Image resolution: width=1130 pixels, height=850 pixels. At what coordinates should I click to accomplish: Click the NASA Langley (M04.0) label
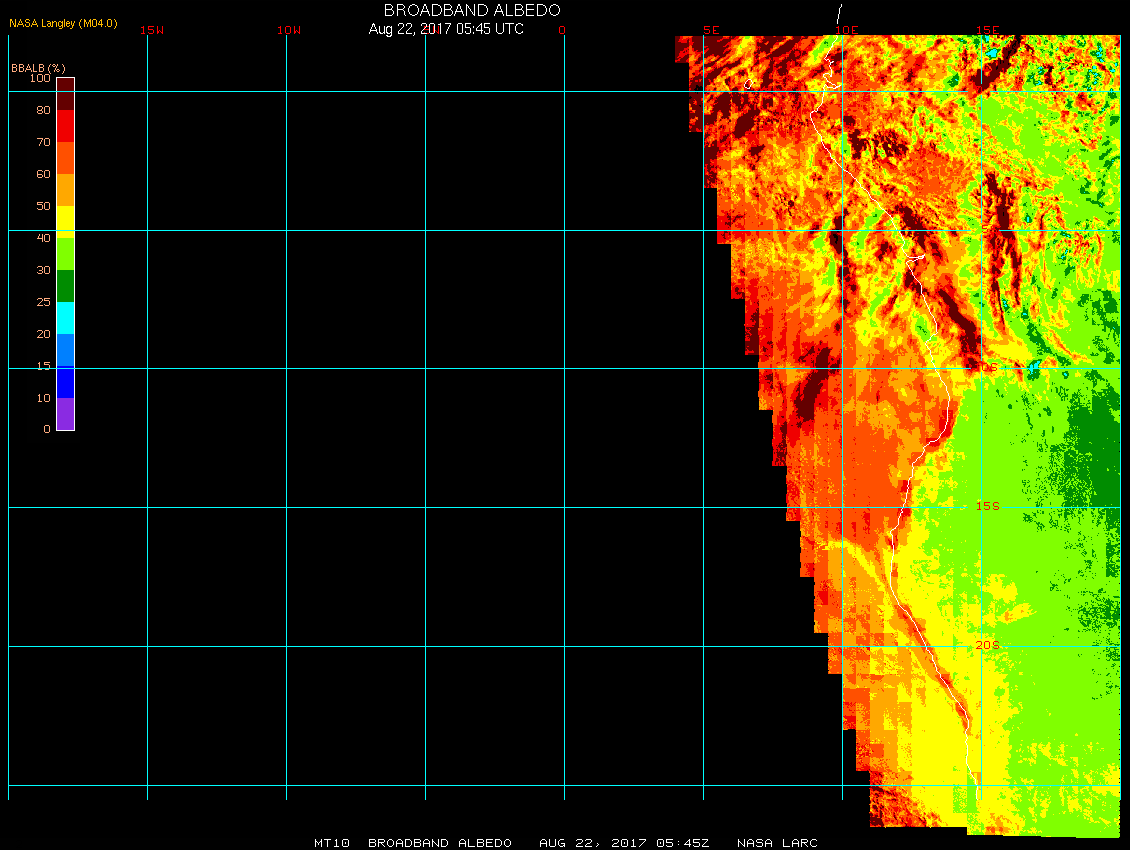click(63, 23)
